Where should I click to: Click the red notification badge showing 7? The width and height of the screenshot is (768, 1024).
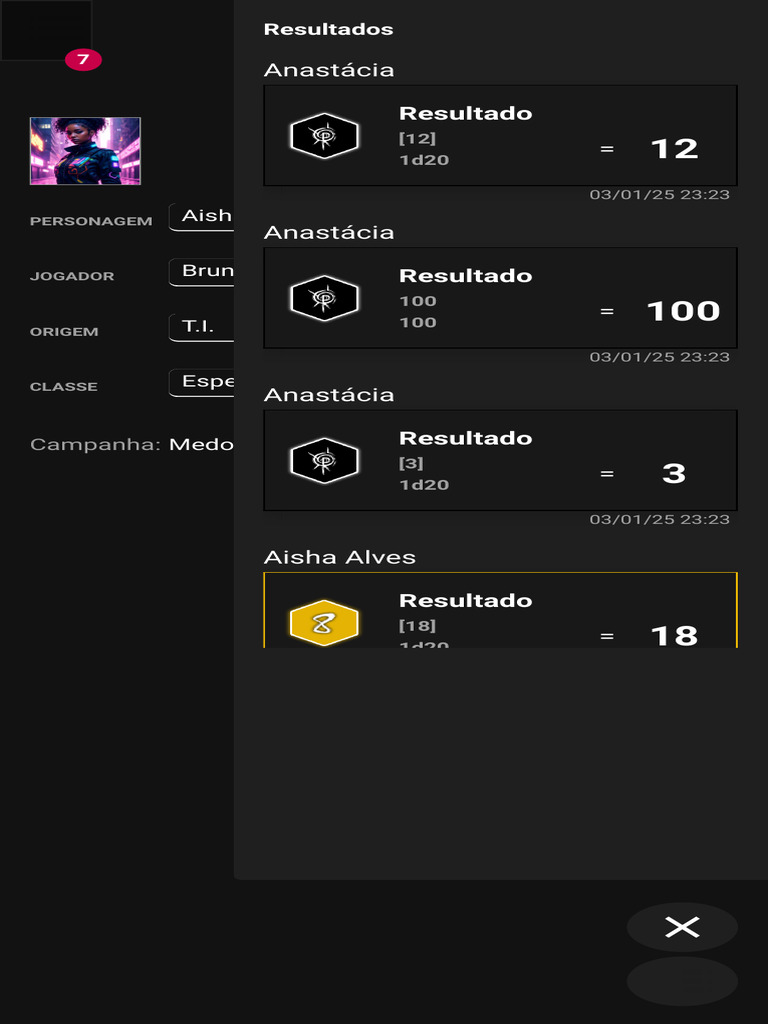tap(83, 60)
